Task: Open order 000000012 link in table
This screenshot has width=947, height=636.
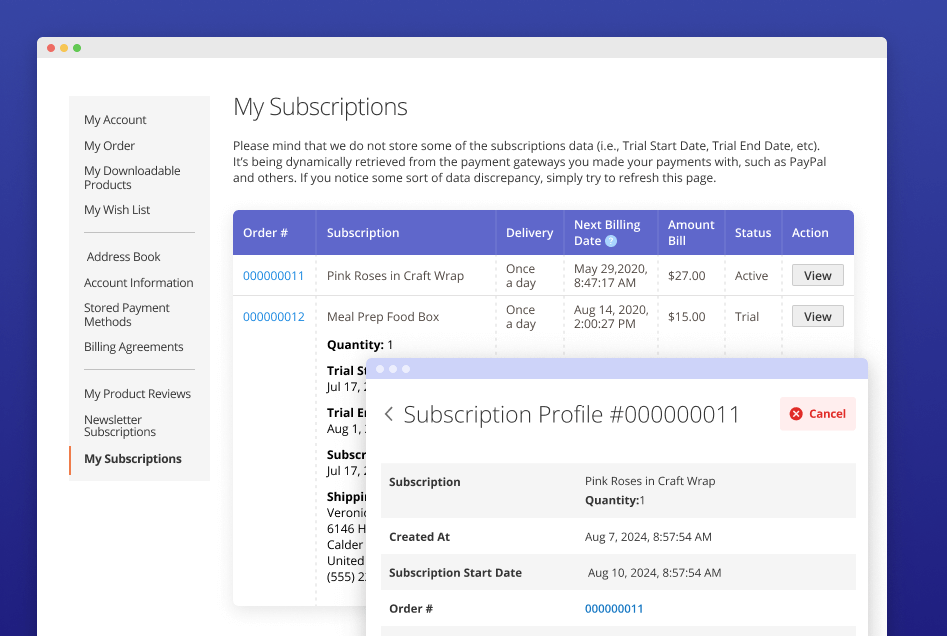Action: [x=273, y=317]
